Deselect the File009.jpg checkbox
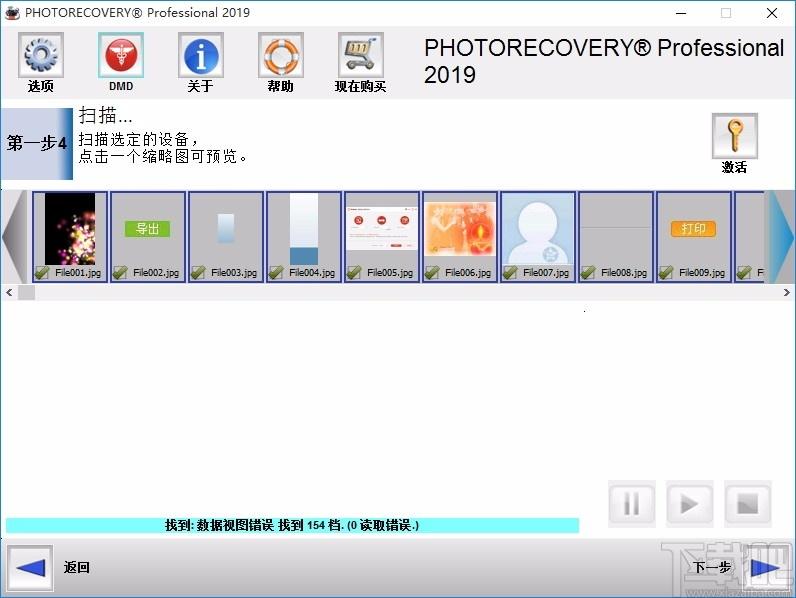 666,272
